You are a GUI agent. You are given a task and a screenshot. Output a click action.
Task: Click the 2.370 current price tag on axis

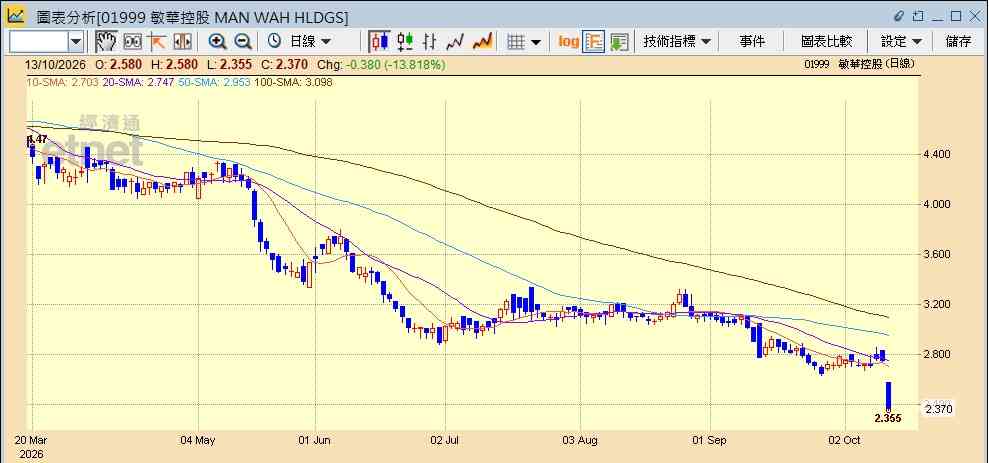[x=939, y=409]
